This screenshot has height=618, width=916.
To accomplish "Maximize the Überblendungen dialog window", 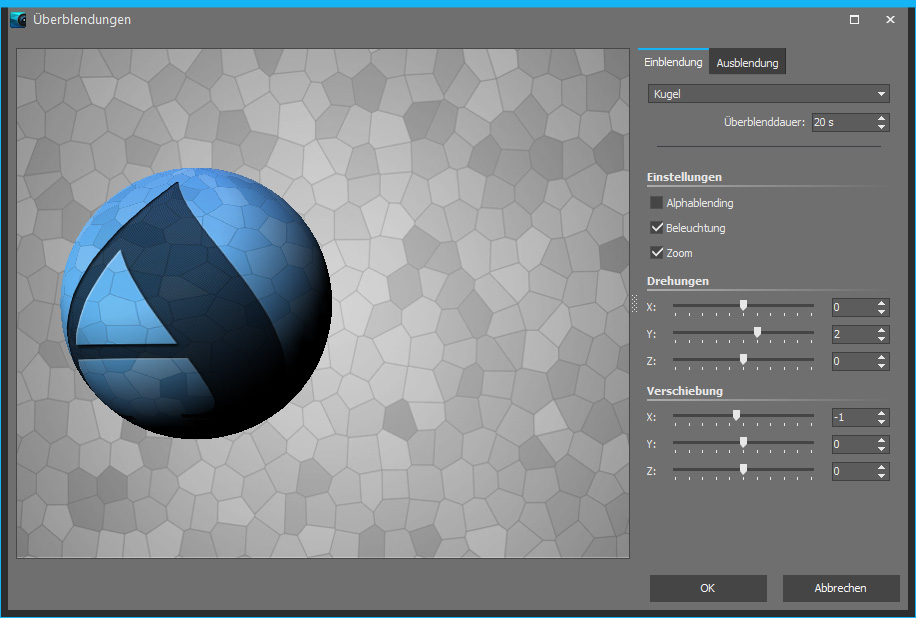I will coord(854,19).
